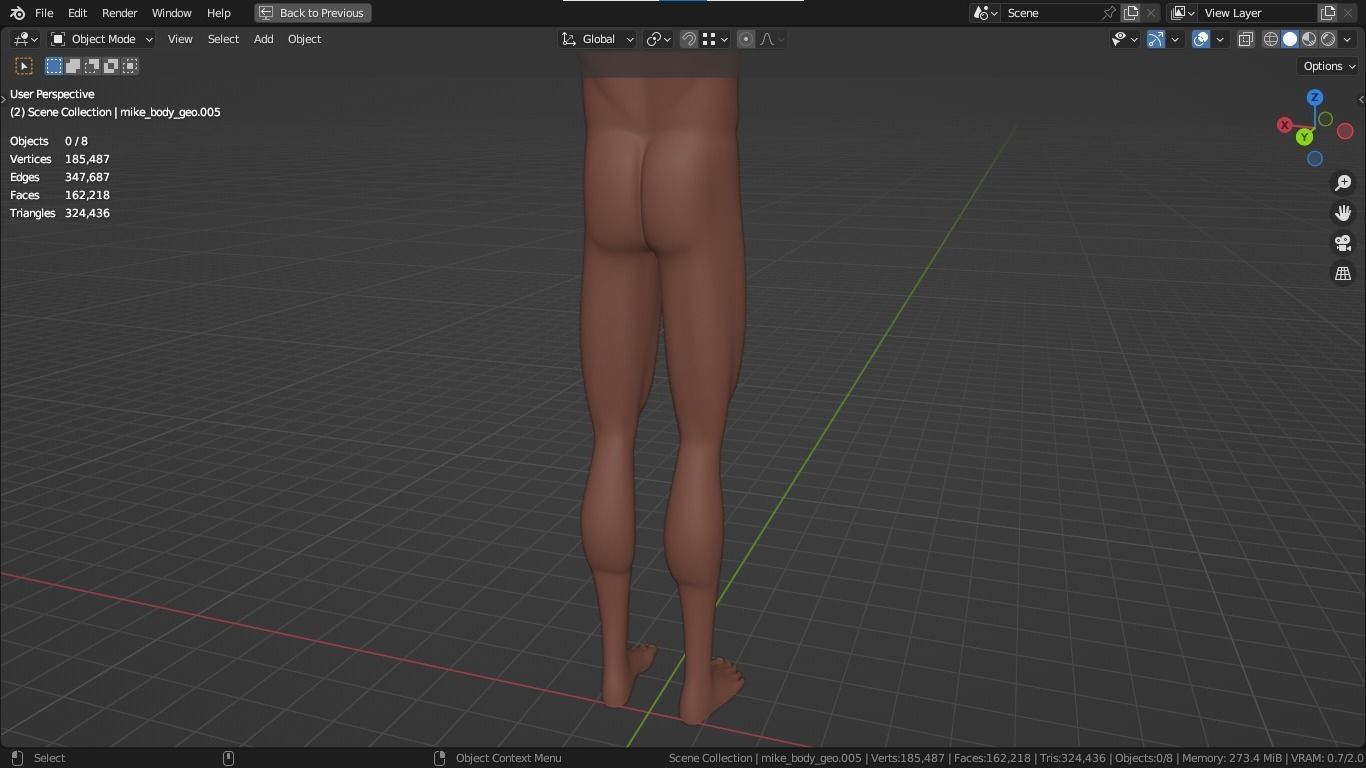Toggle the Show Gizmo button
Screen dimensions: 1366x768
pos(1156,39)
